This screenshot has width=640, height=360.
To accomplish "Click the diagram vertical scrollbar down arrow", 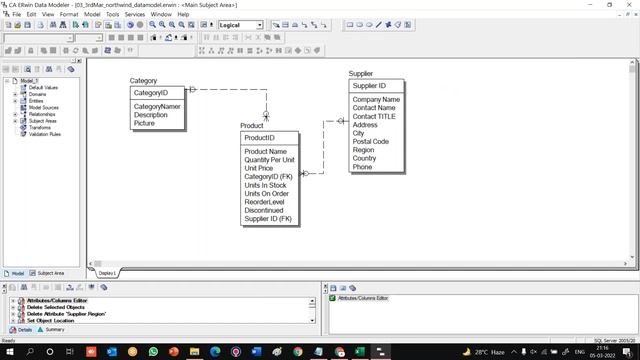I will [x=632, y=257].
